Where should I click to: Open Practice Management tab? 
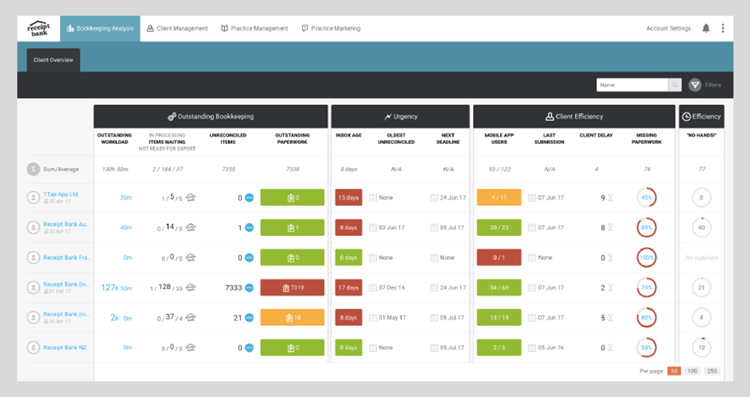tap(254, 29)
